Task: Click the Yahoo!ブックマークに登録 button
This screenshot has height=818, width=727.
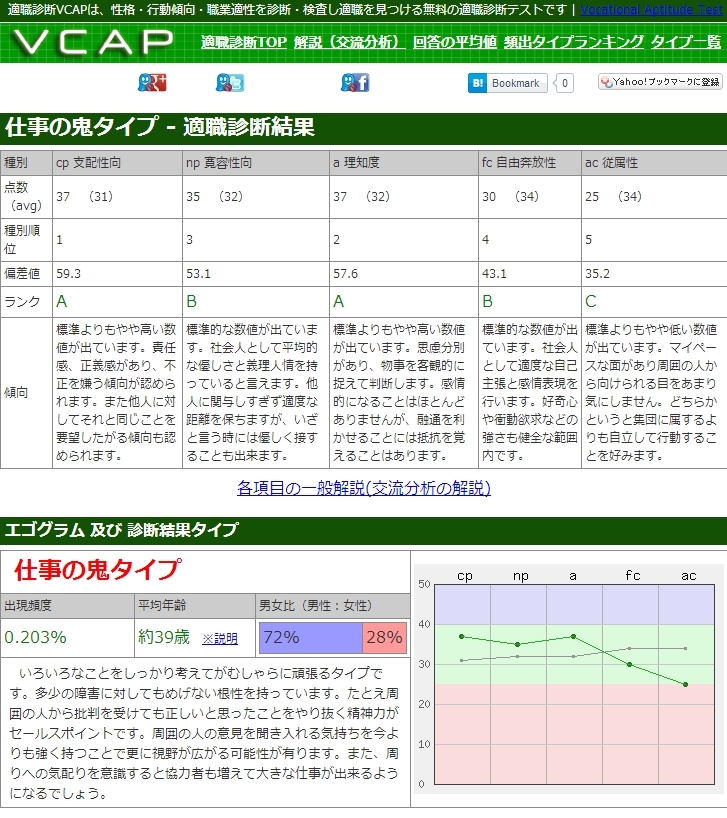Action: coord(660,82)
